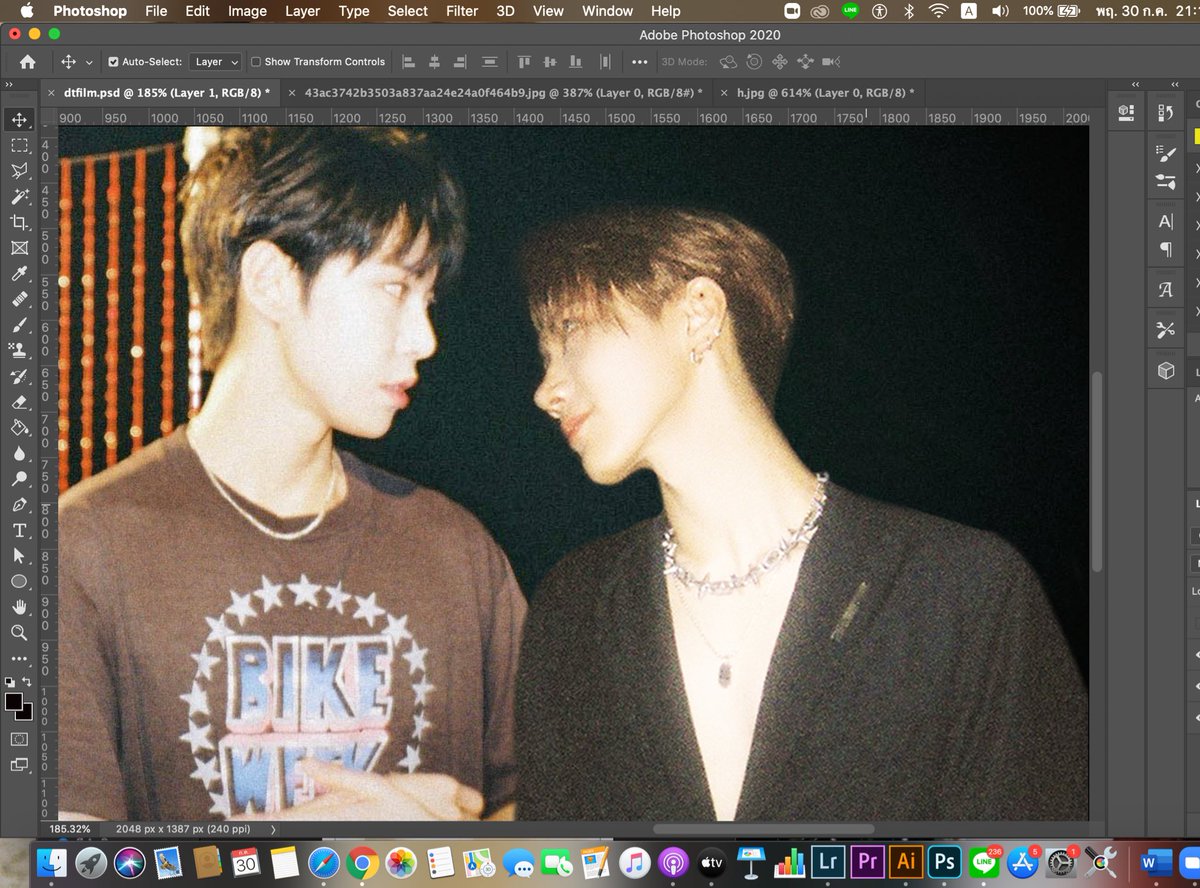Select the Ellipse shape tool
The image size is (1200, 888).
pyautogui.click(x=19, y=581)
